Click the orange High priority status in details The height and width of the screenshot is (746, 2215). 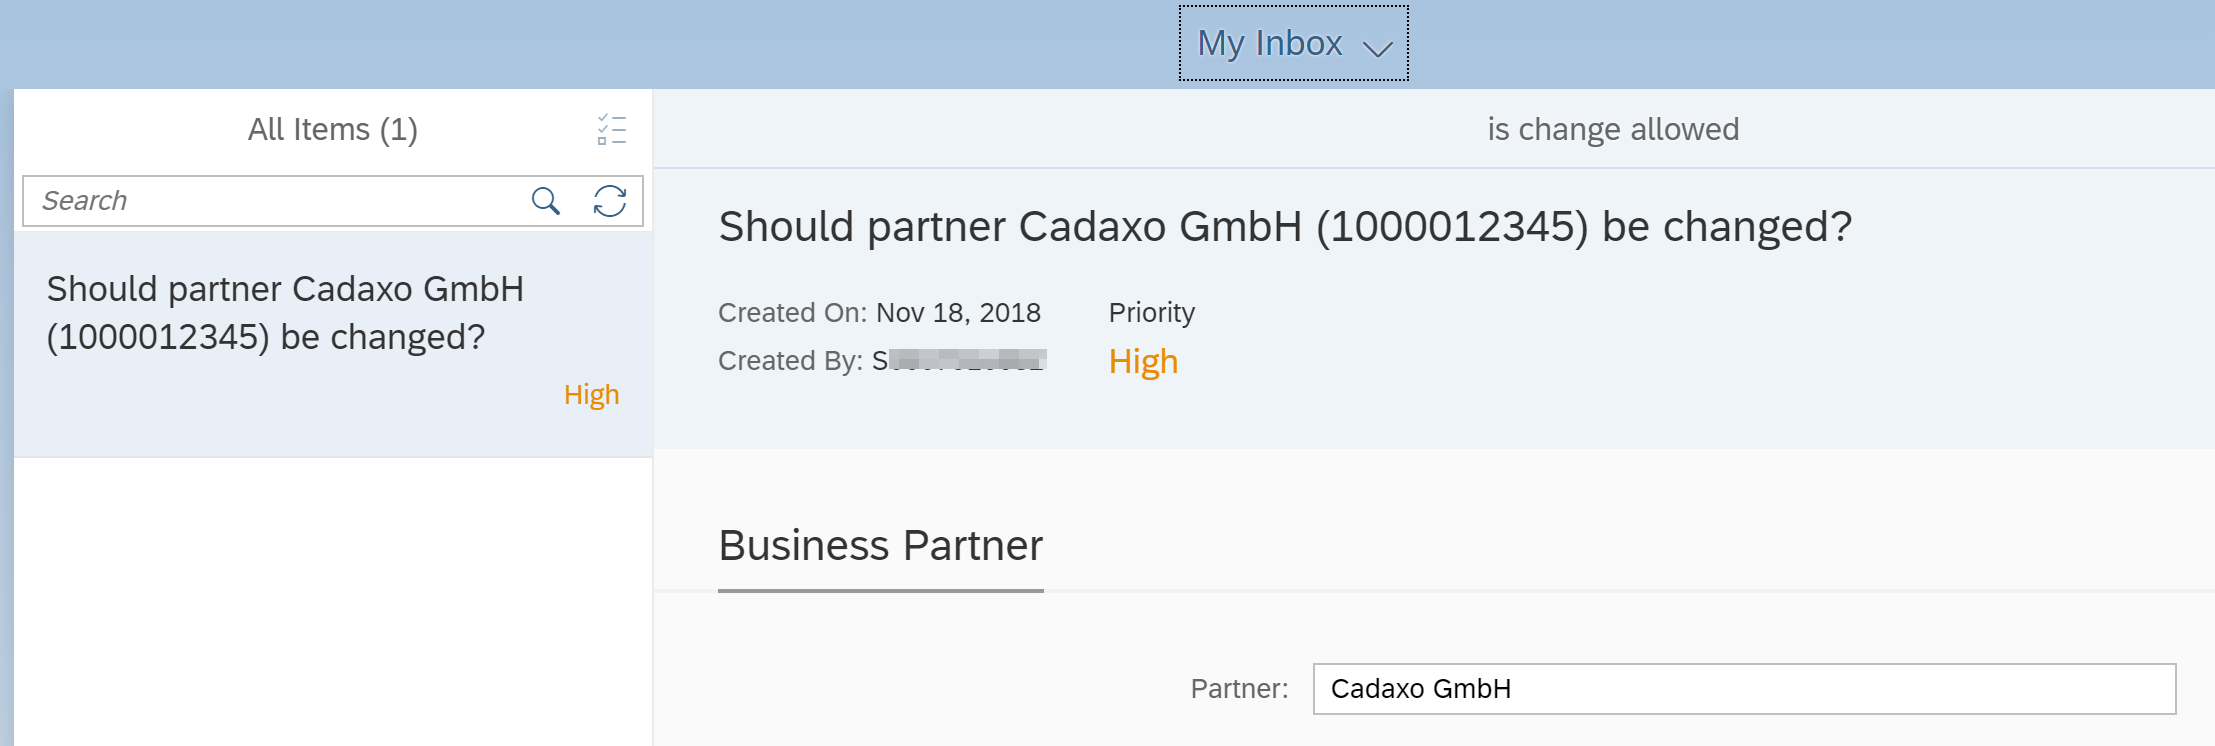point(1143,361)
